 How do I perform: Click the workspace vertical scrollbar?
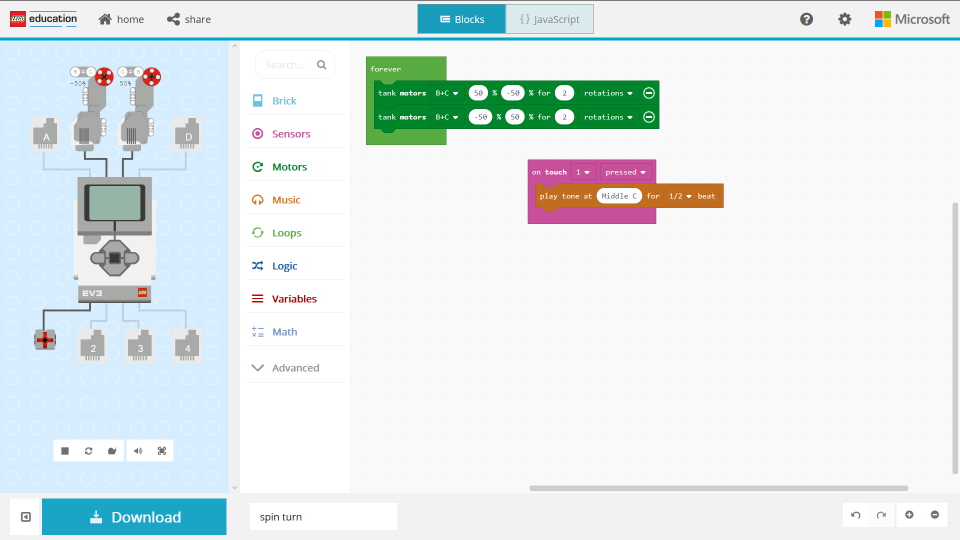tap(954, 338)
